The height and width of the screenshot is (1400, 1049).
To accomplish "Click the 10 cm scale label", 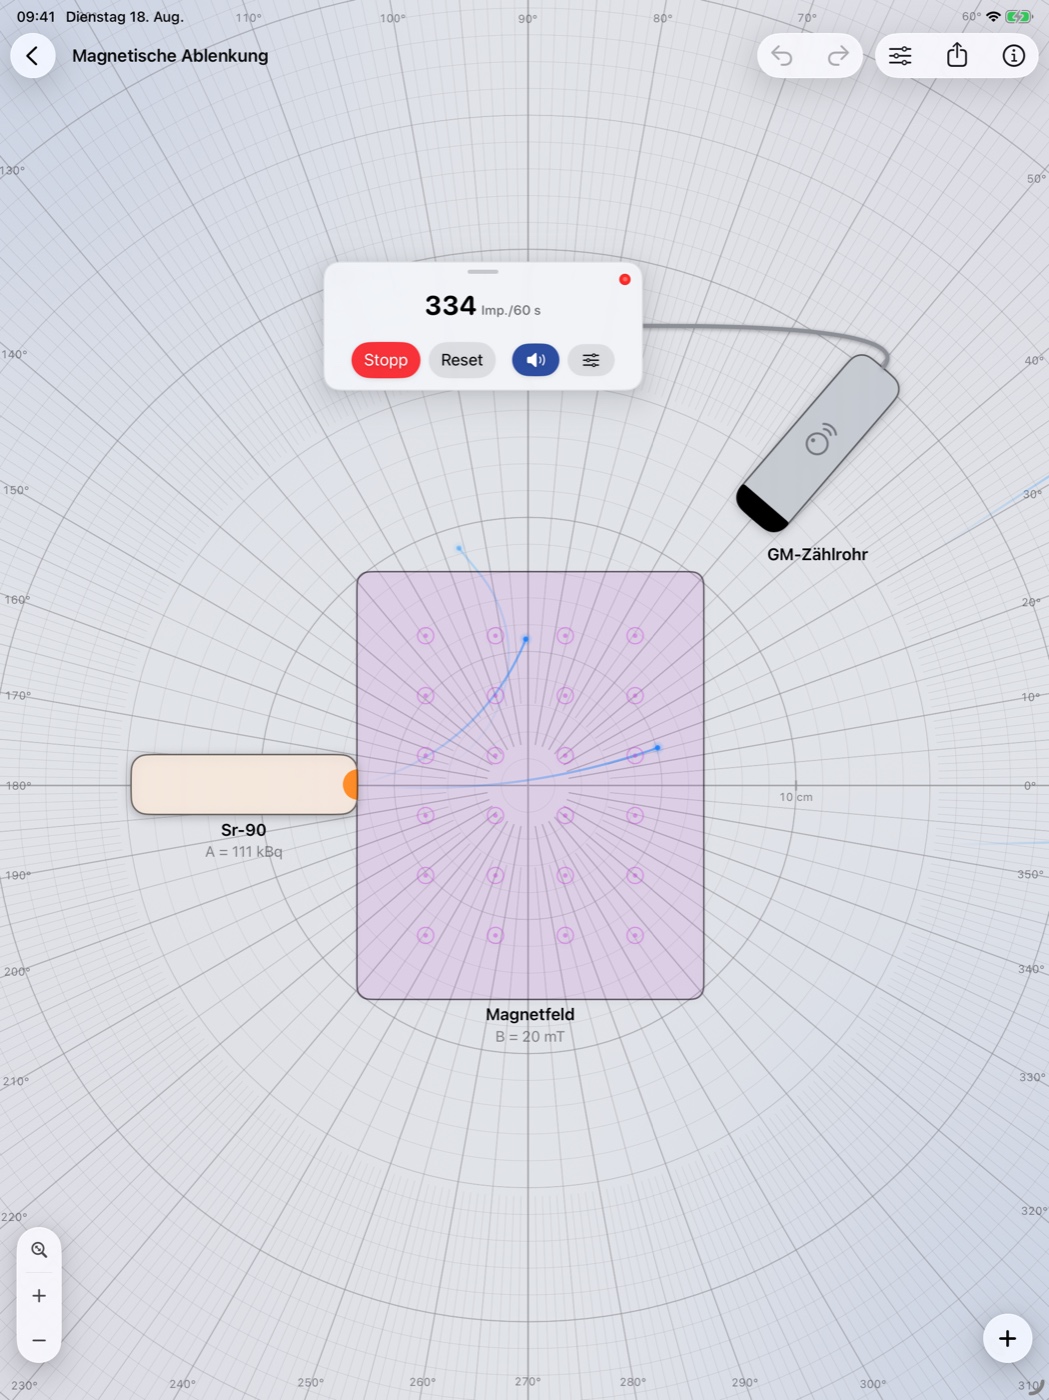I will pos(796,797).
